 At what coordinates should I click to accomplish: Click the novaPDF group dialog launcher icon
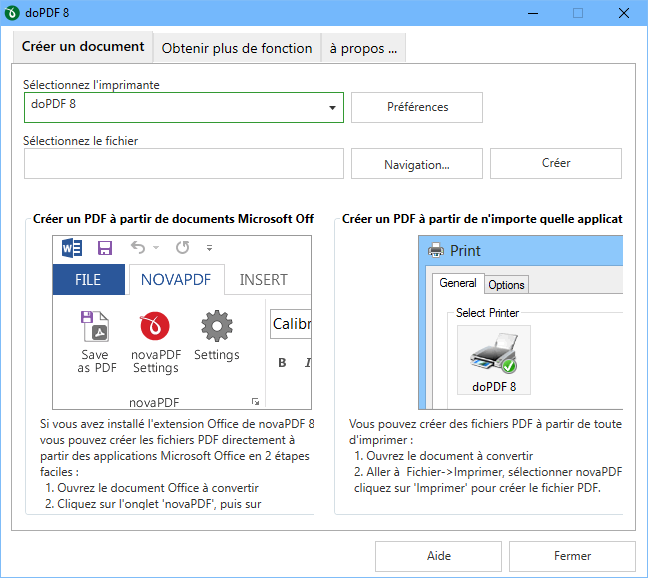[255, 402]
